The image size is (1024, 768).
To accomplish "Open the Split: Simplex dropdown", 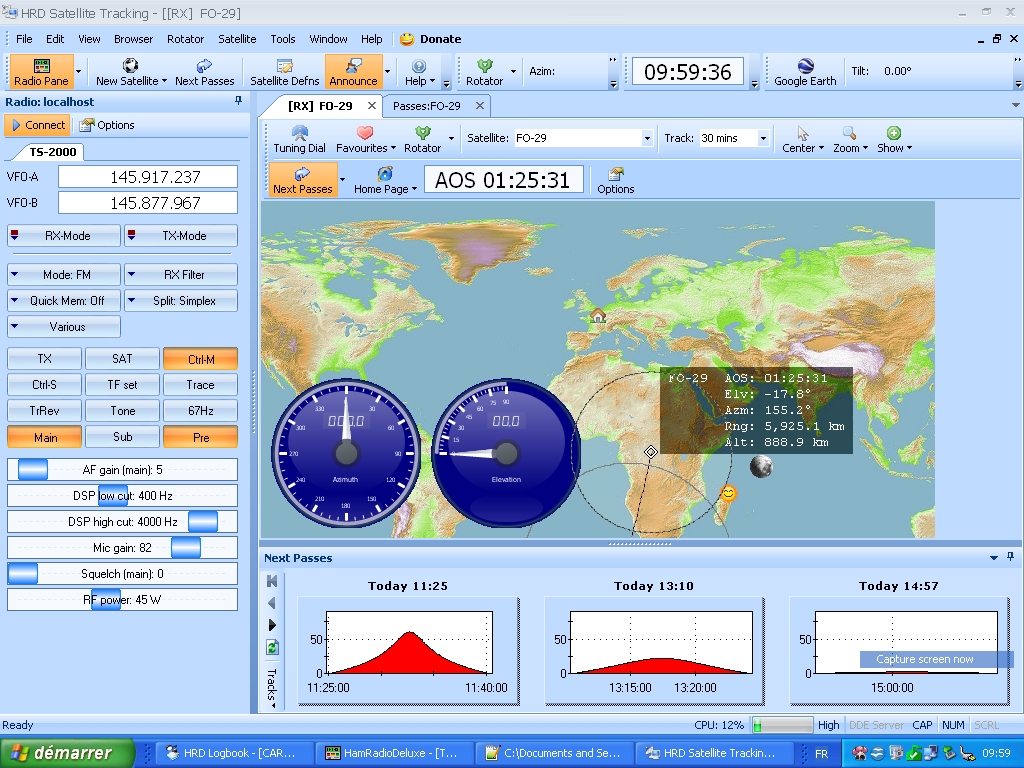I will pos(181,301).
